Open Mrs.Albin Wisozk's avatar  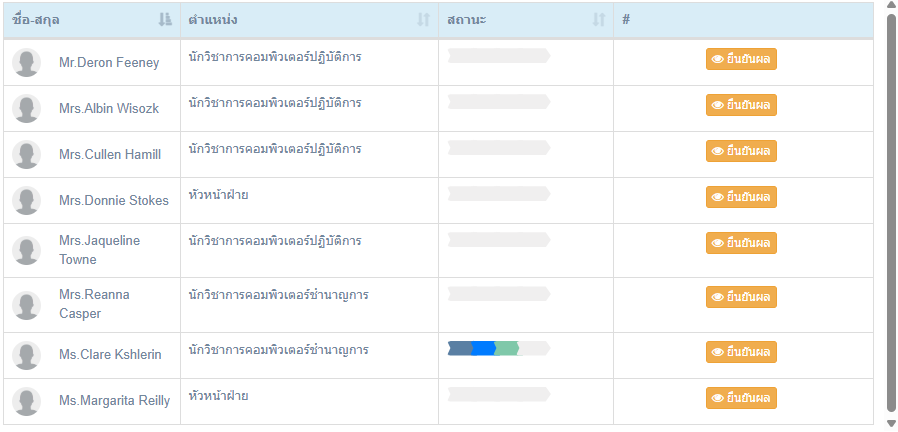click(x=26, y=108)
